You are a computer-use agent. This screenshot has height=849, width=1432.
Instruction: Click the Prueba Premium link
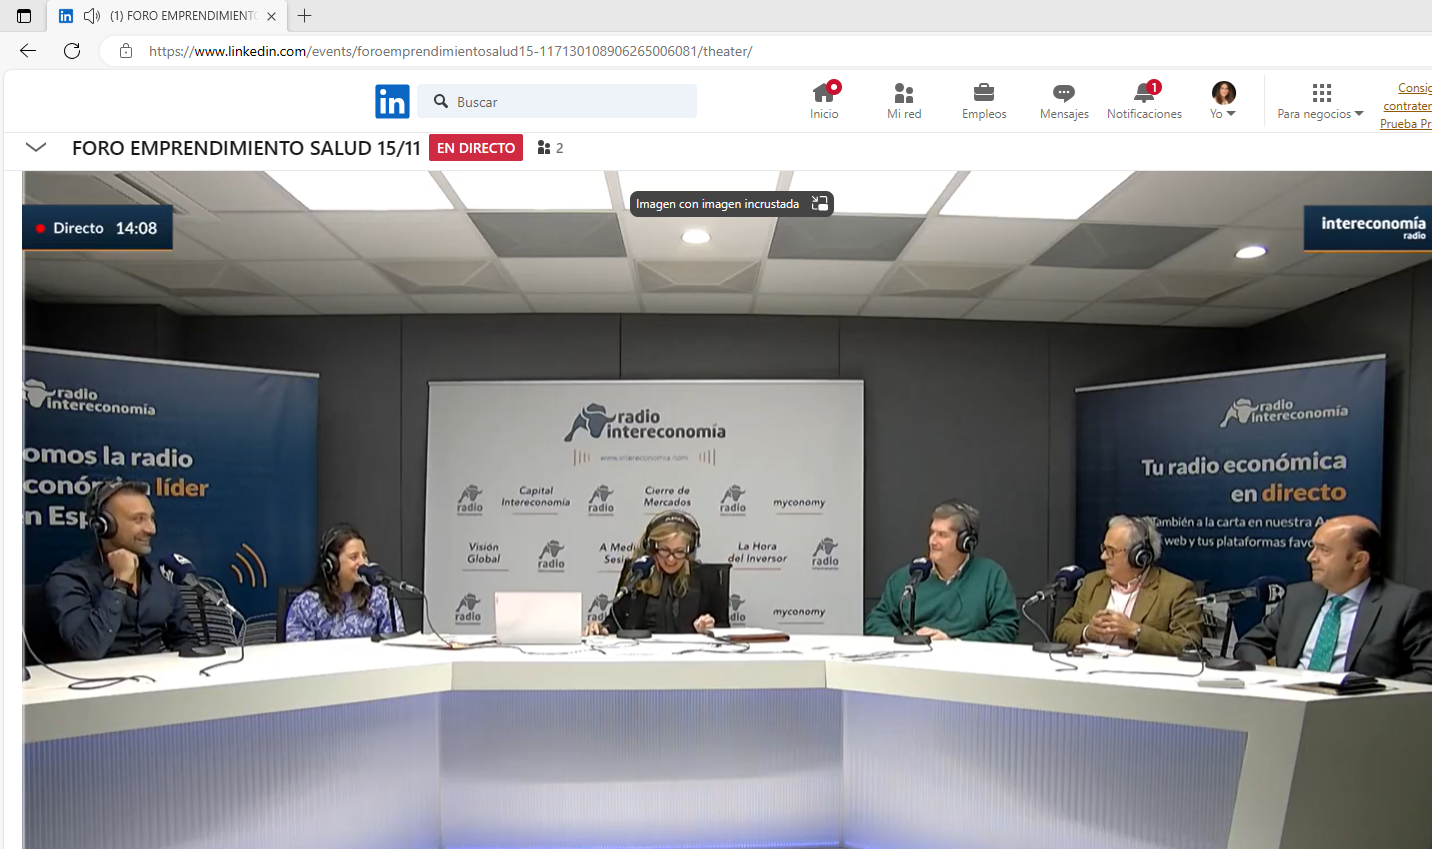pos(1405,124)
